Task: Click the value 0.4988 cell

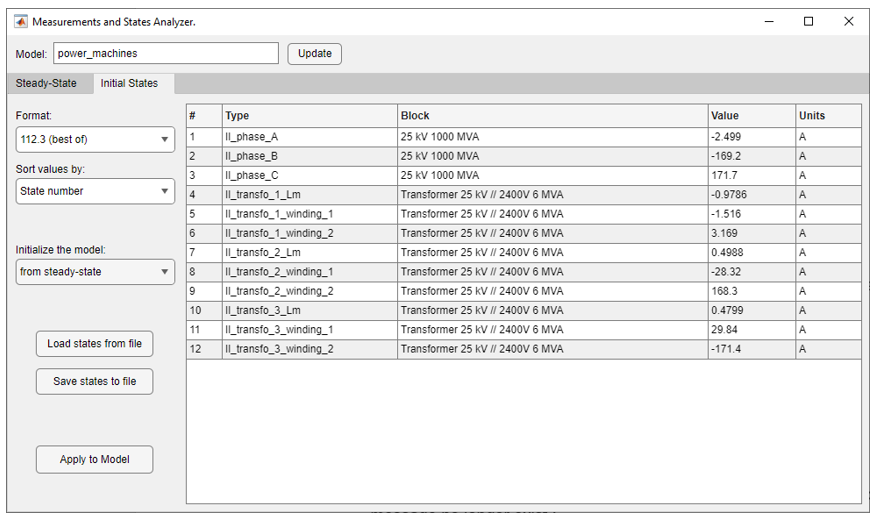Action: pyautogui.click(x=752, y=253)
